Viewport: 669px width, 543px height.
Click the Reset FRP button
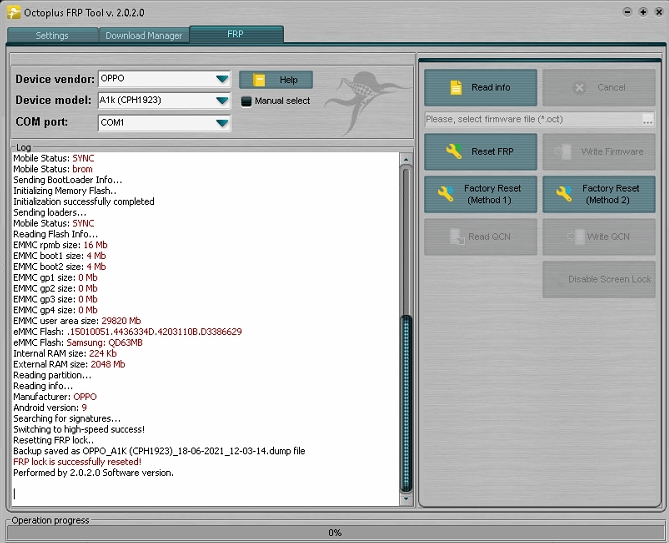point(480,151)
